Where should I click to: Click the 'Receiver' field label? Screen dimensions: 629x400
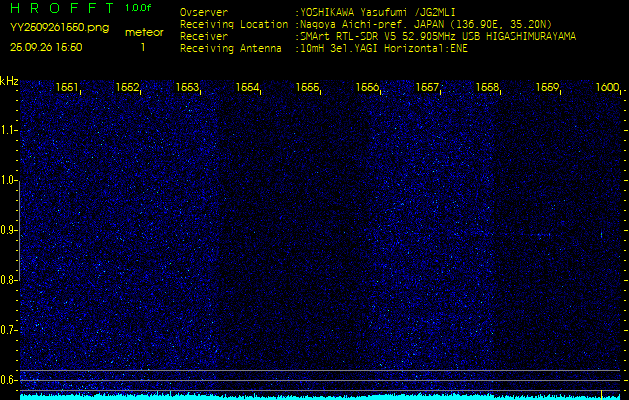point(204,37)
